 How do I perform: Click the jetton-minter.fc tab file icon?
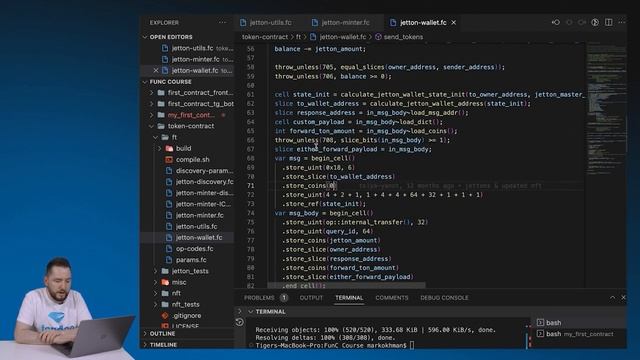click(315, 22)
